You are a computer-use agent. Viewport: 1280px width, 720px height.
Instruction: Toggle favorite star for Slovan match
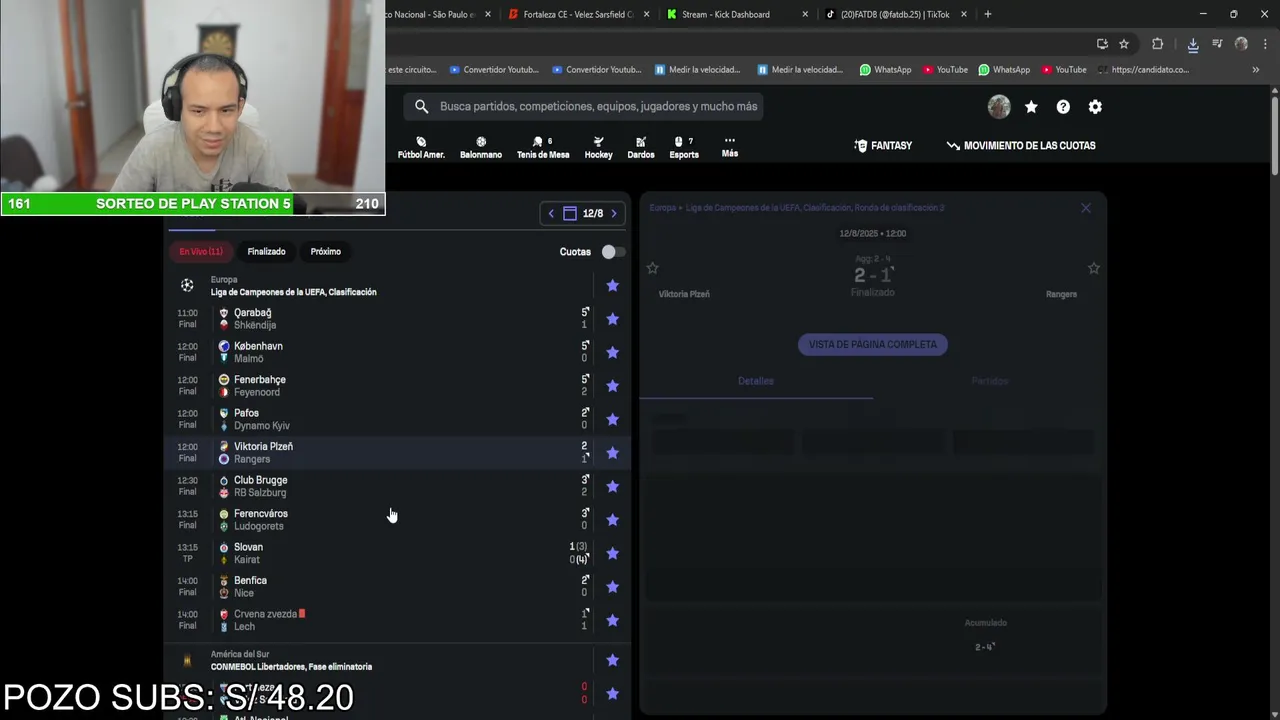click(612, 554)
